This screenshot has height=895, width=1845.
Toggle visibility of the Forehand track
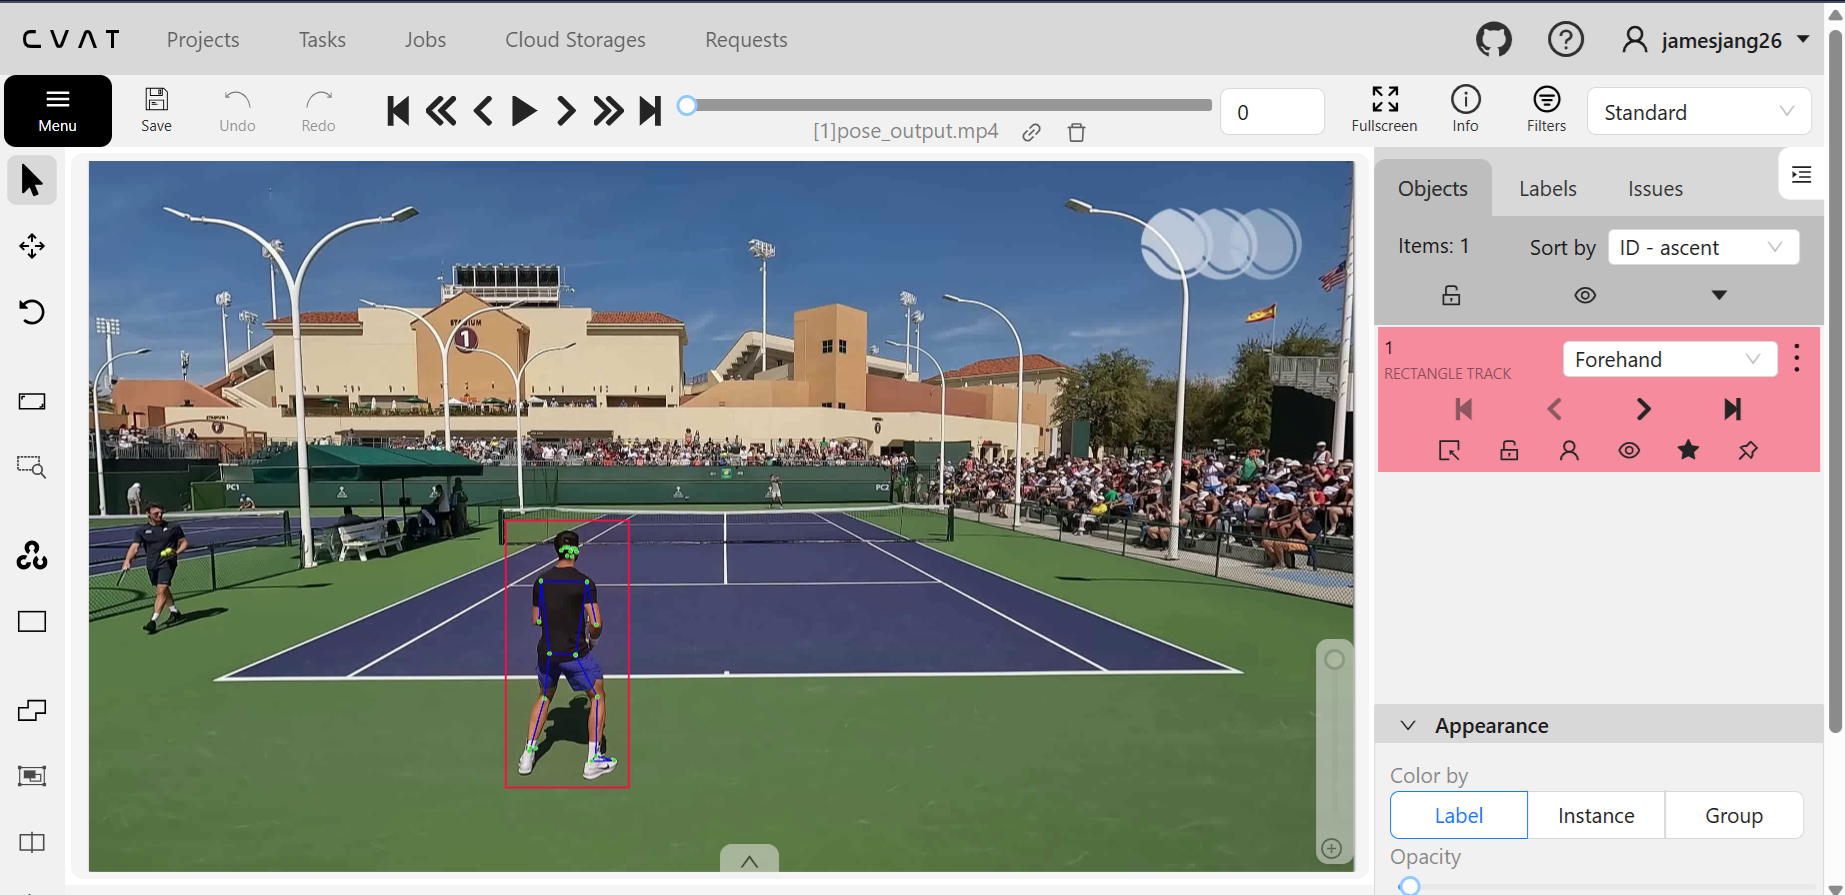pos(1629,450)
